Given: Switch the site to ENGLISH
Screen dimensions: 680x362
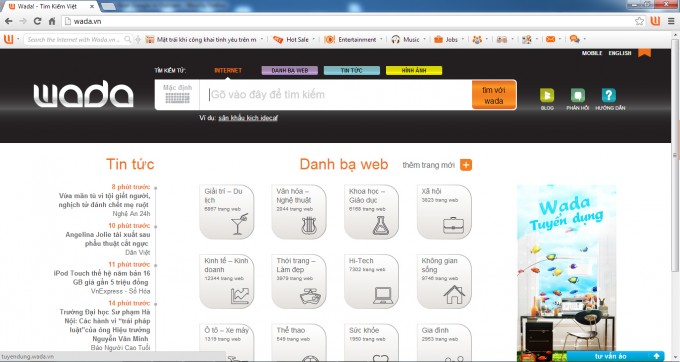Looking at the screenshot, I should tap(620, 53).
